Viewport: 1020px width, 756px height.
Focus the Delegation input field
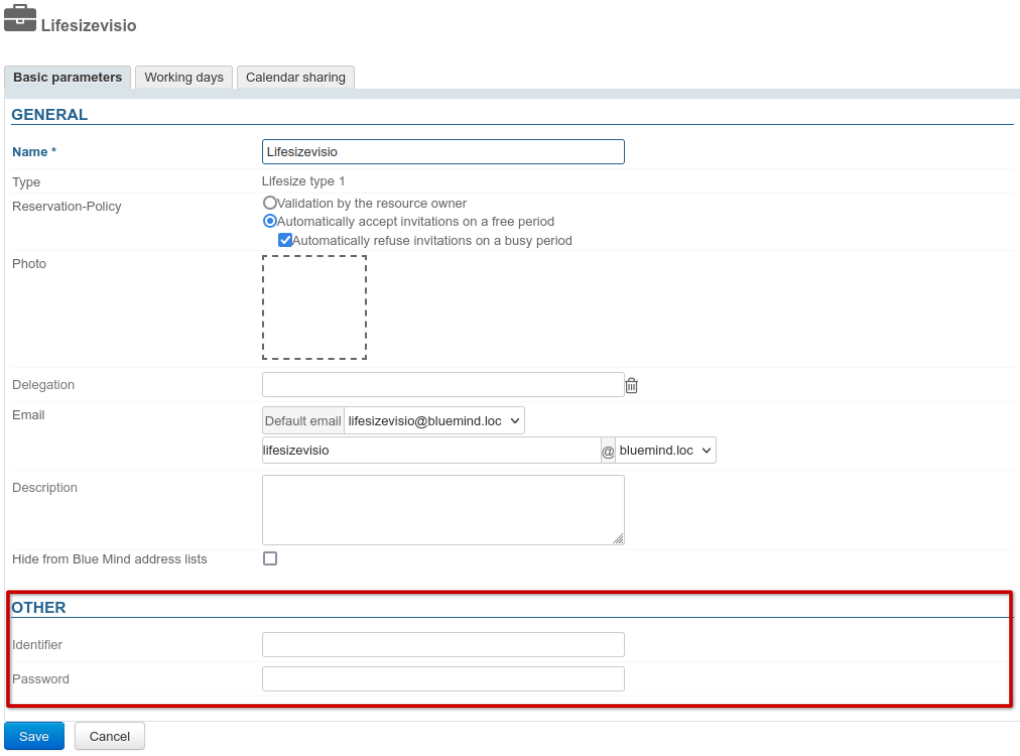pyautogui.click(x=442, y=385)
